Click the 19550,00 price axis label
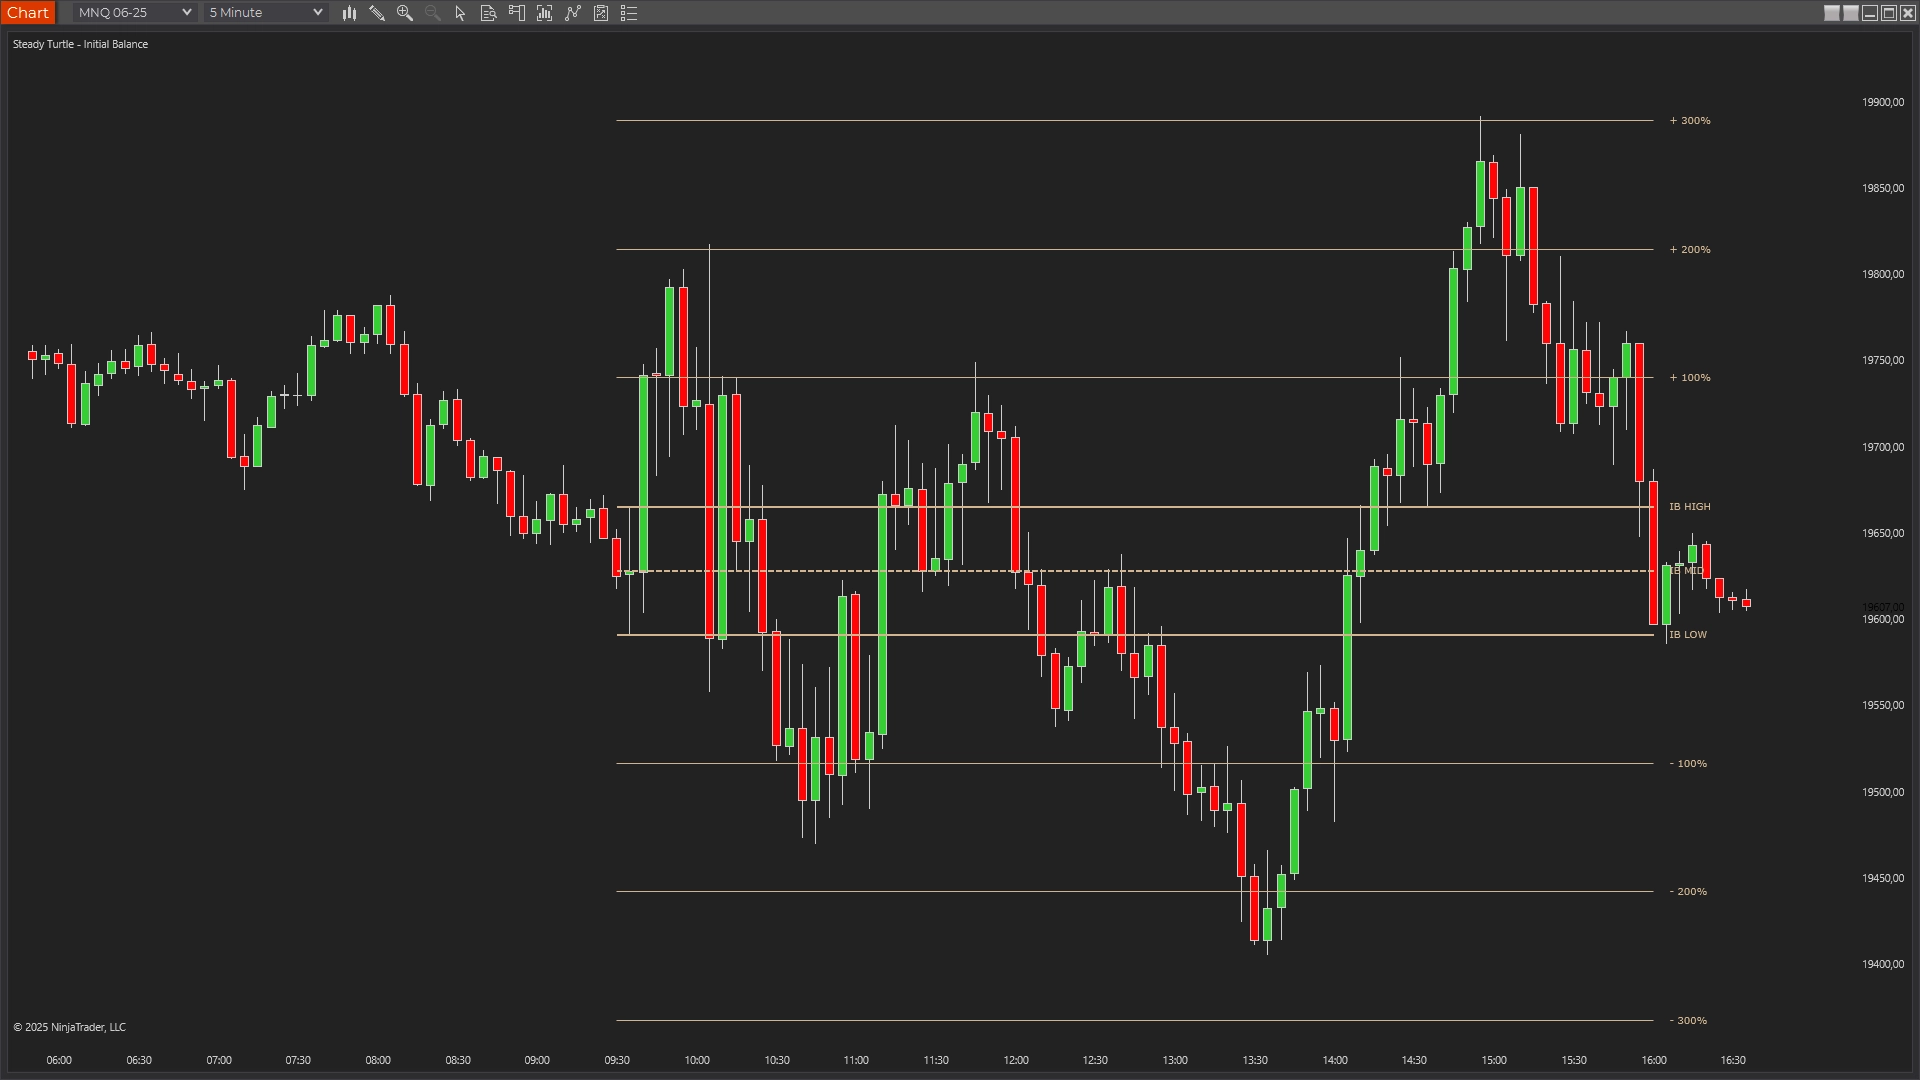This screenshot has width=1920, height=1080. pos(1883,705)
